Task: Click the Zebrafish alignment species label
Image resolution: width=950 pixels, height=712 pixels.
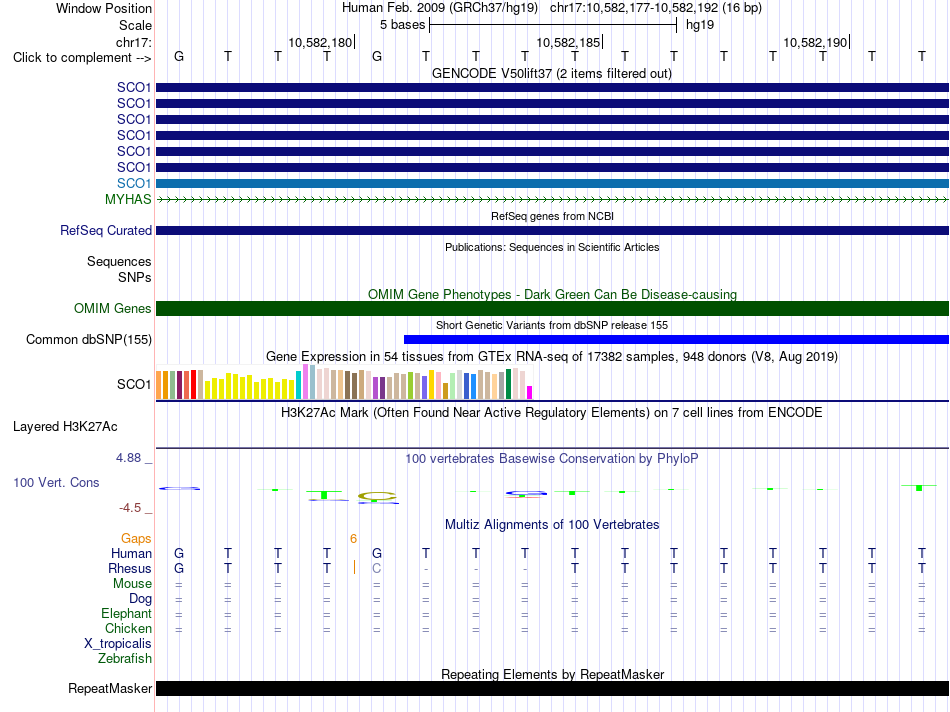Action: 125,658
